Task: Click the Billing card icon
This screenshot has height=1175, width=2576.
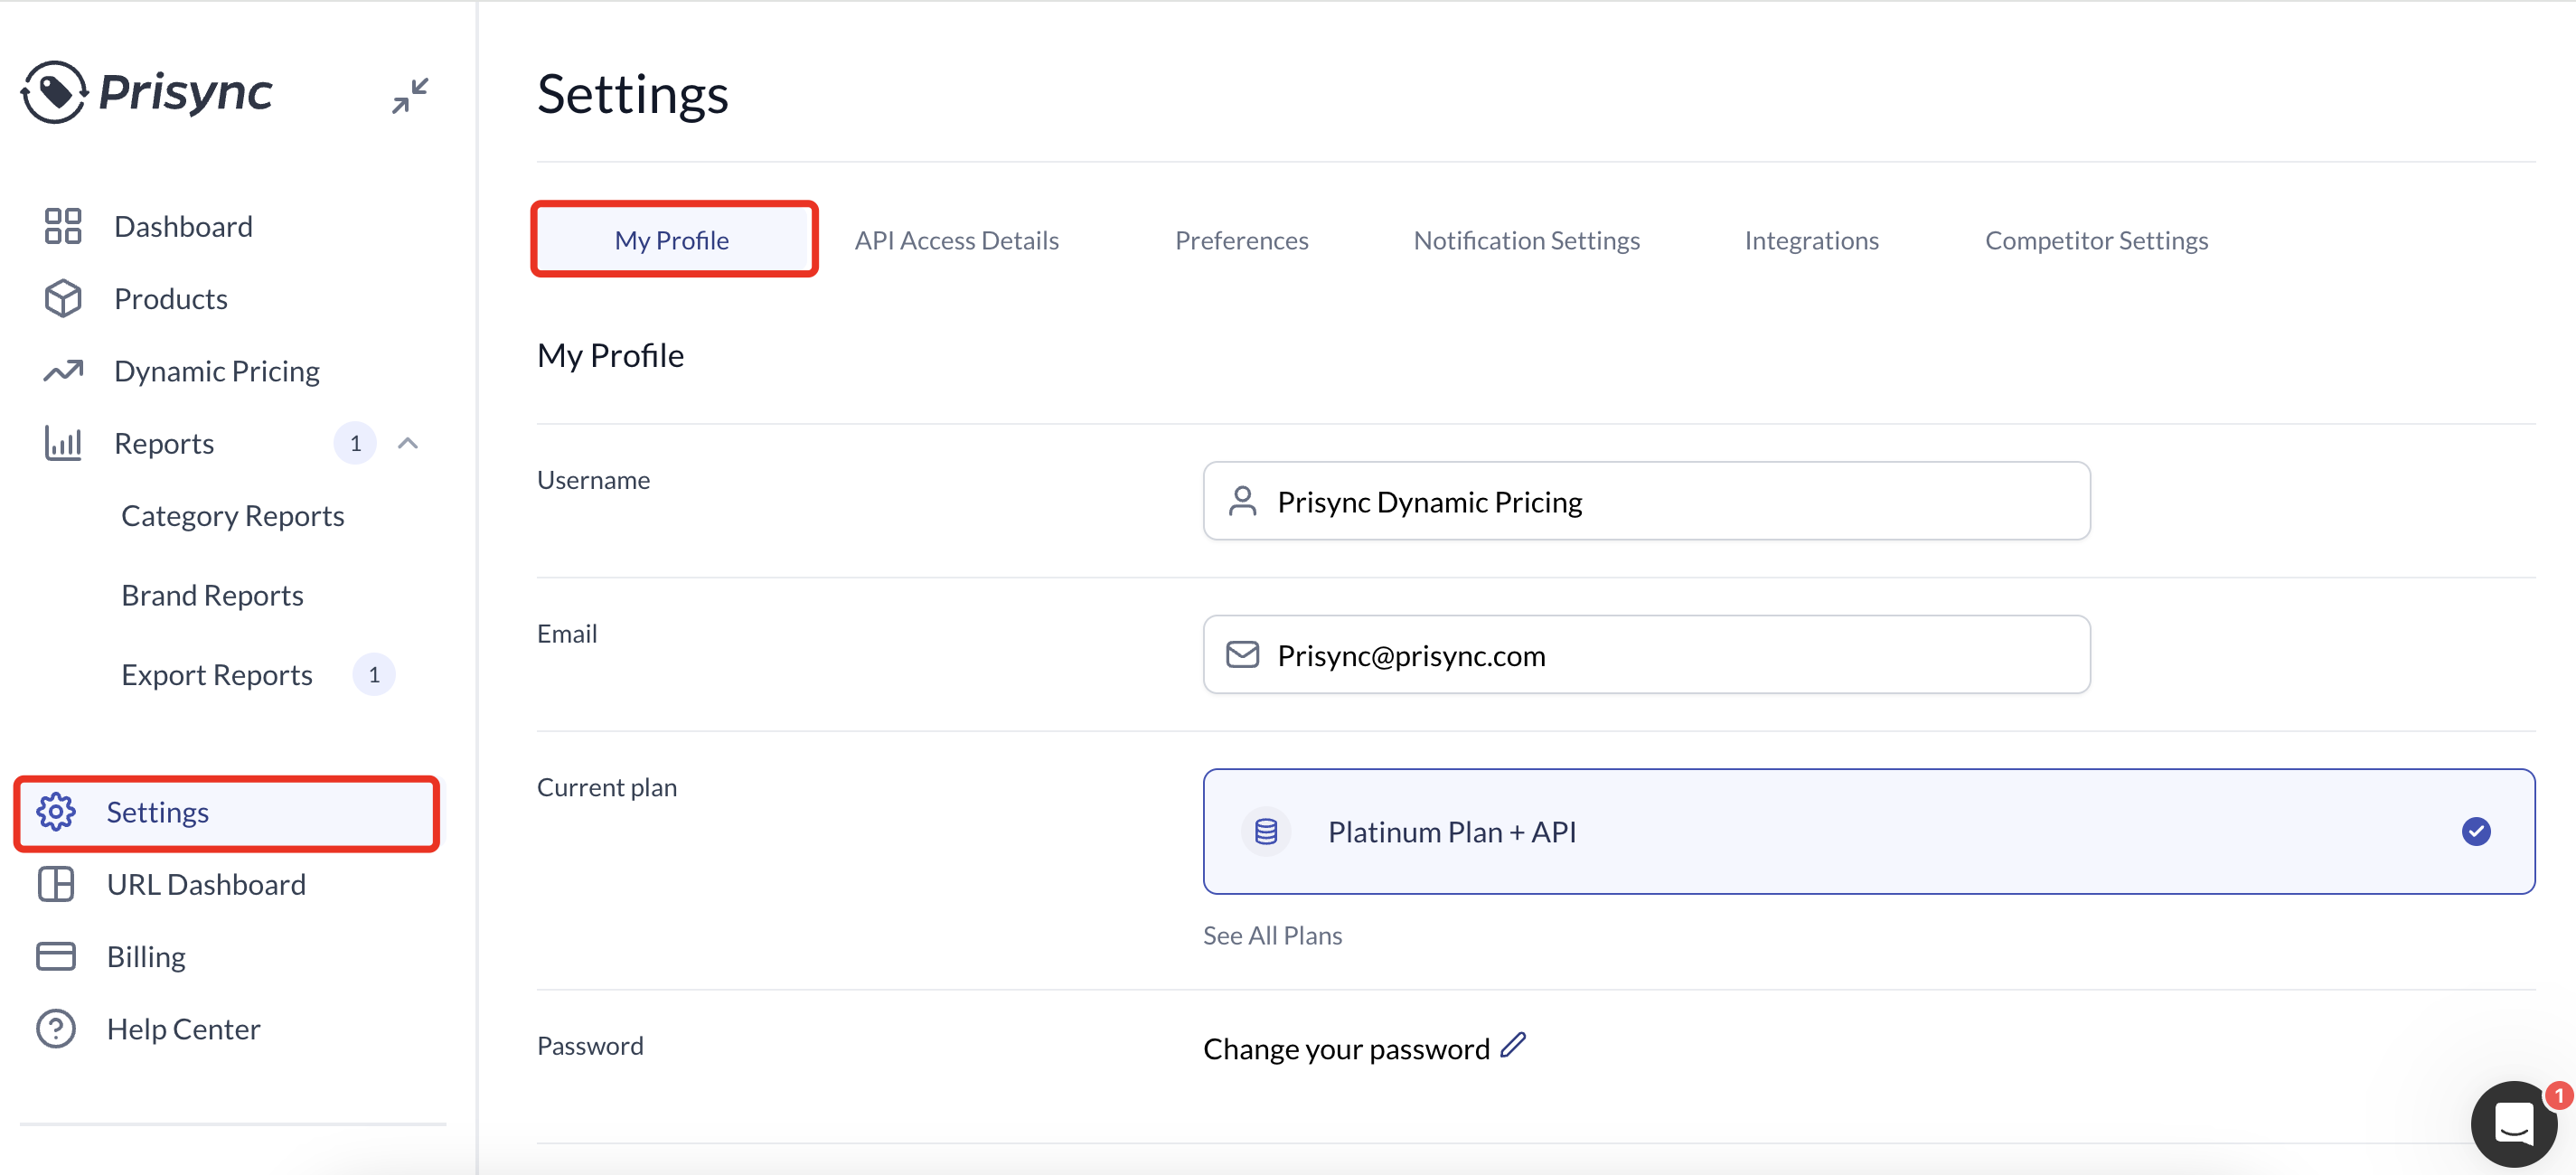Action: [x=56, y=956]
